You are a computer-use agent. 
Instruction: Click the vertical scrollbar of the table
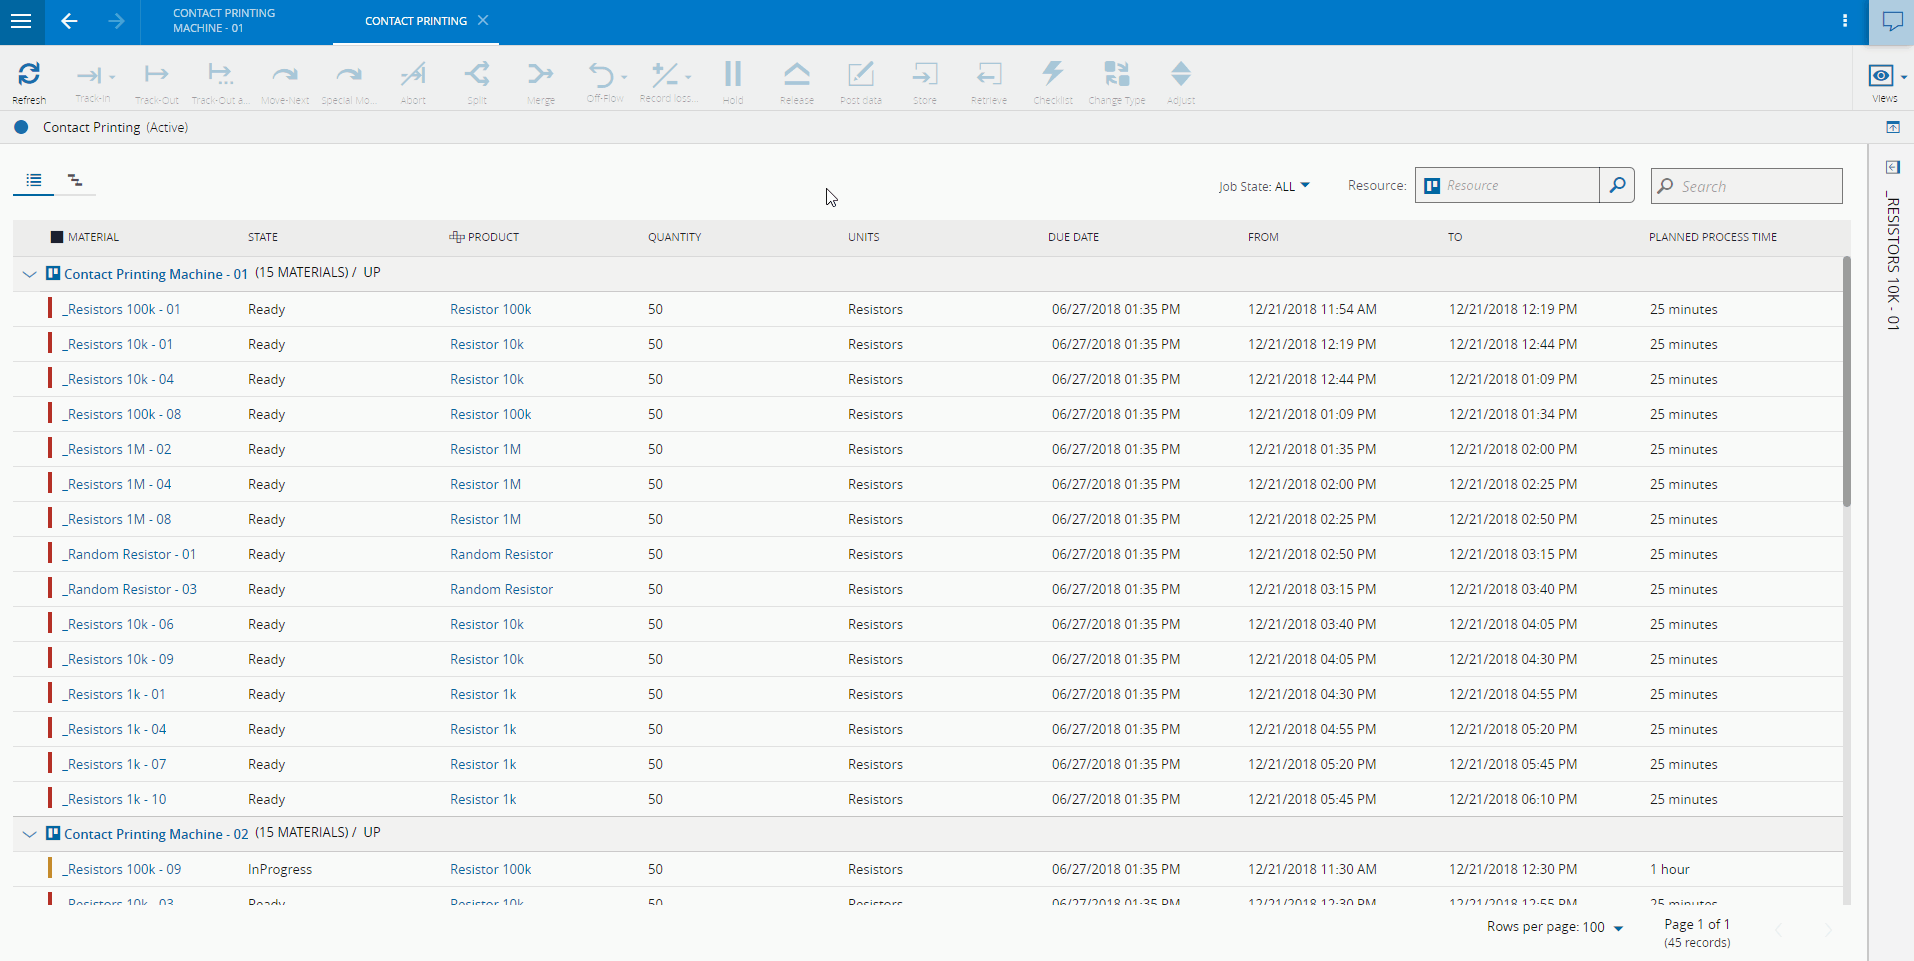tap(1846, 380)
